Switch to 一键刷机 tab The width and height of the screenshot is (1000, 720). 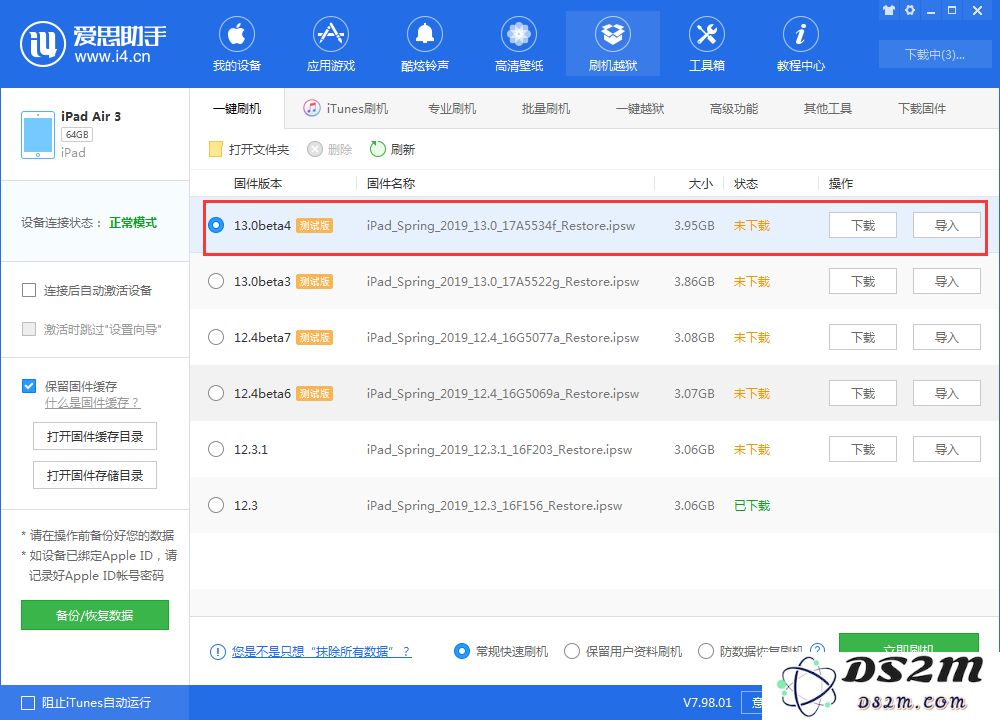tap(237, 108)
